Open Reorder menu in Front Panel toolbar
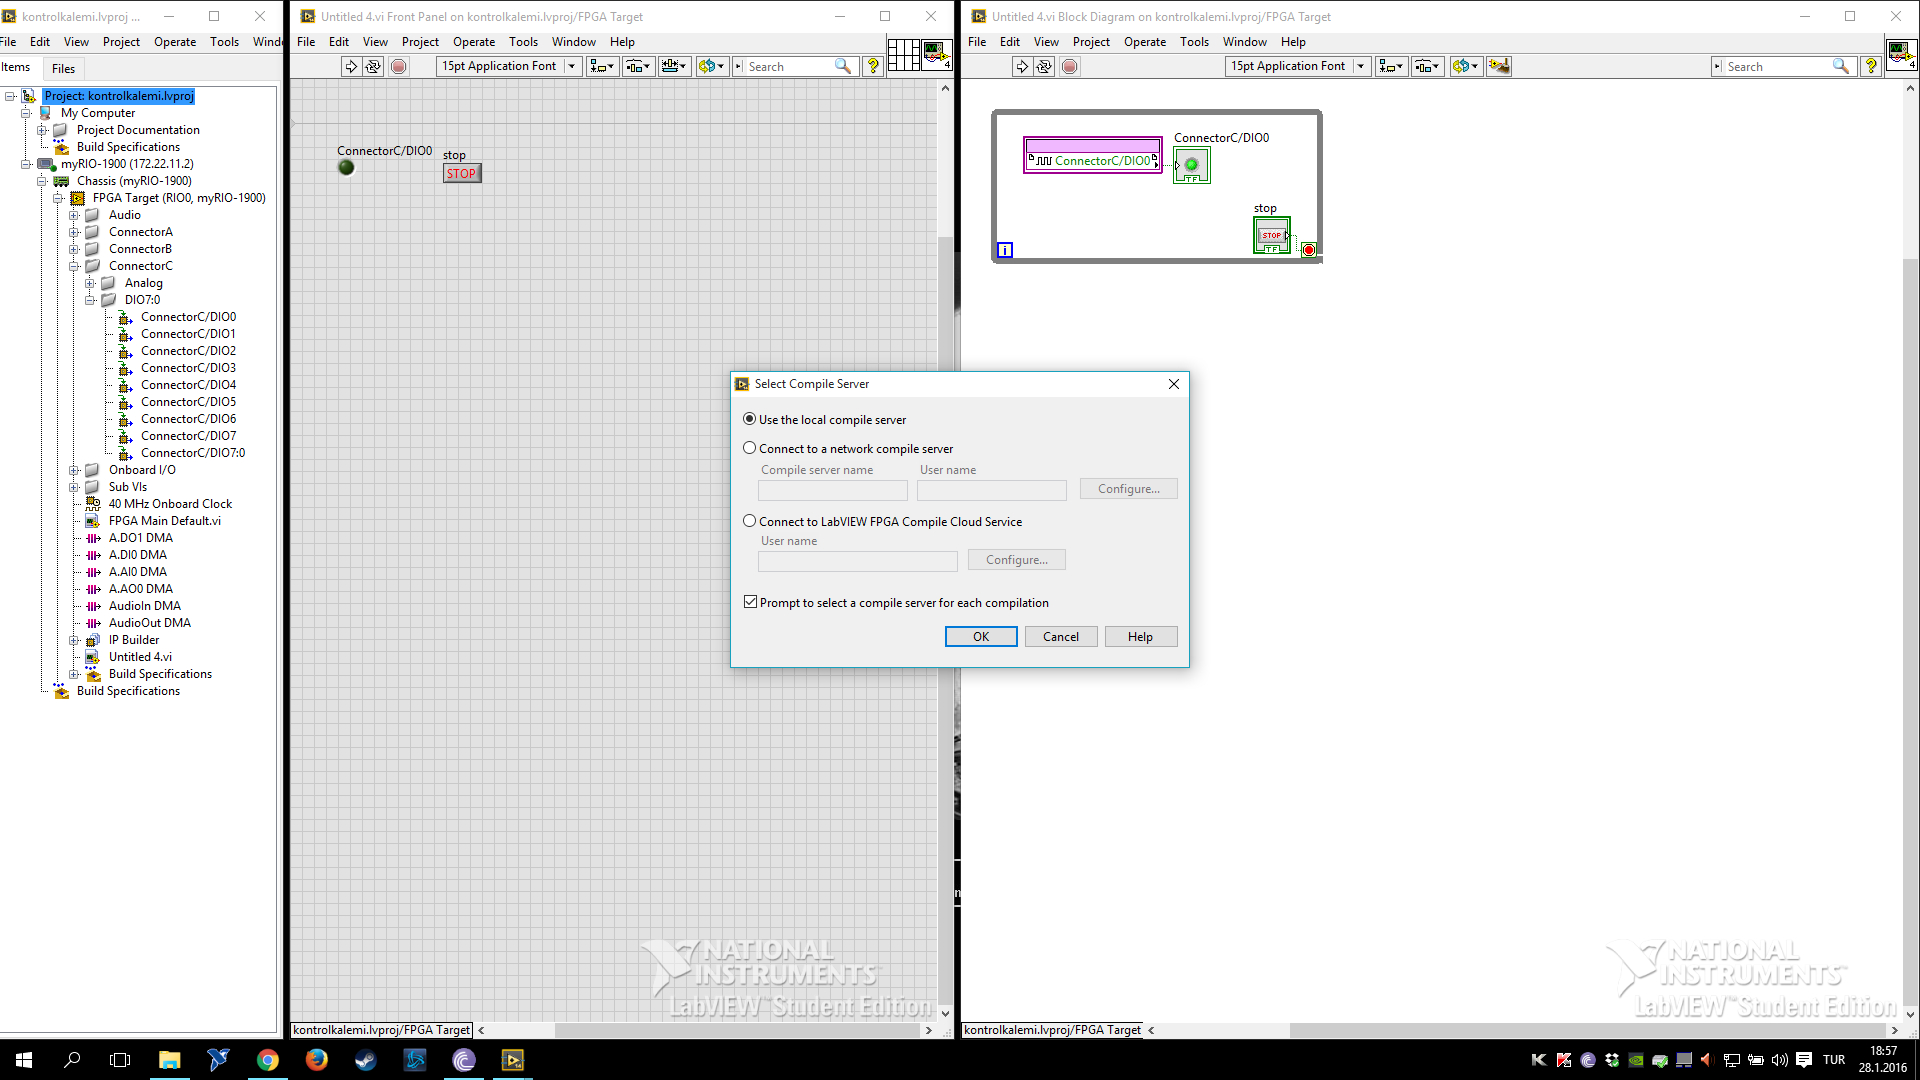The height and width of the screenshot is (1080, 1920). (712, 66)
